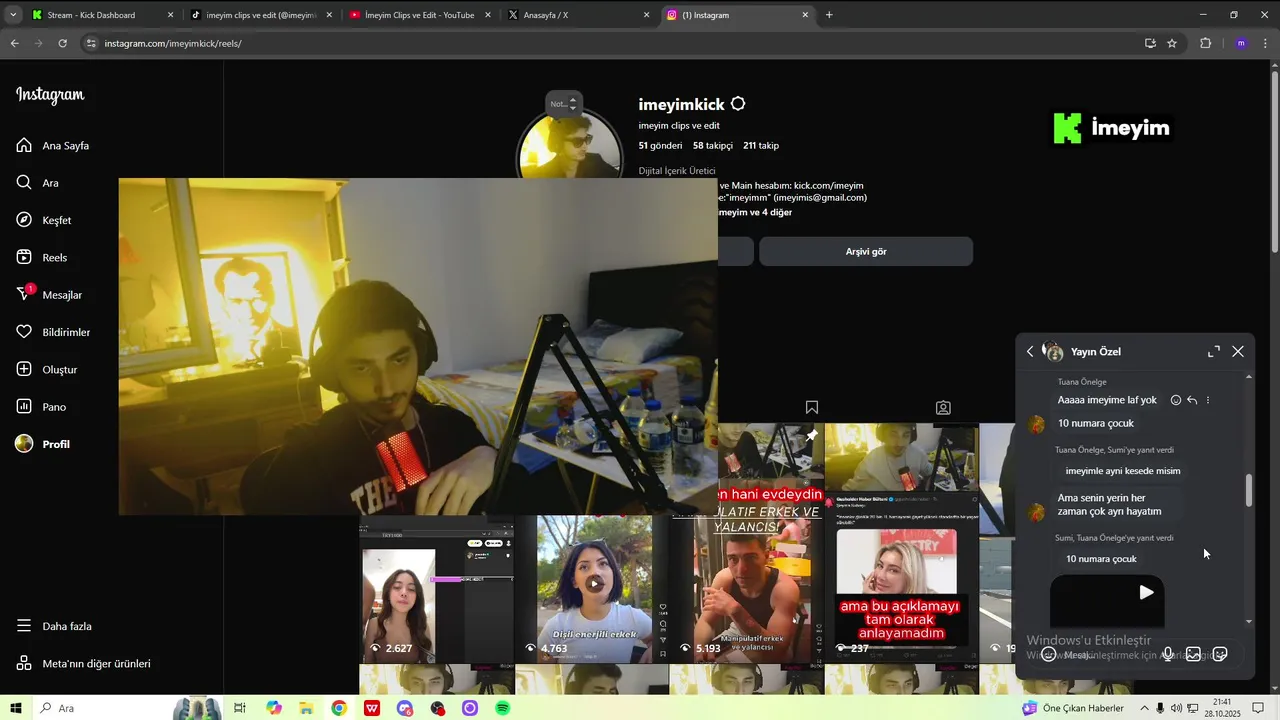Close the Anasayfa / X tab
Image resolution: width=1280 pixels, height=720 pixels.
[x=646, y=15]
